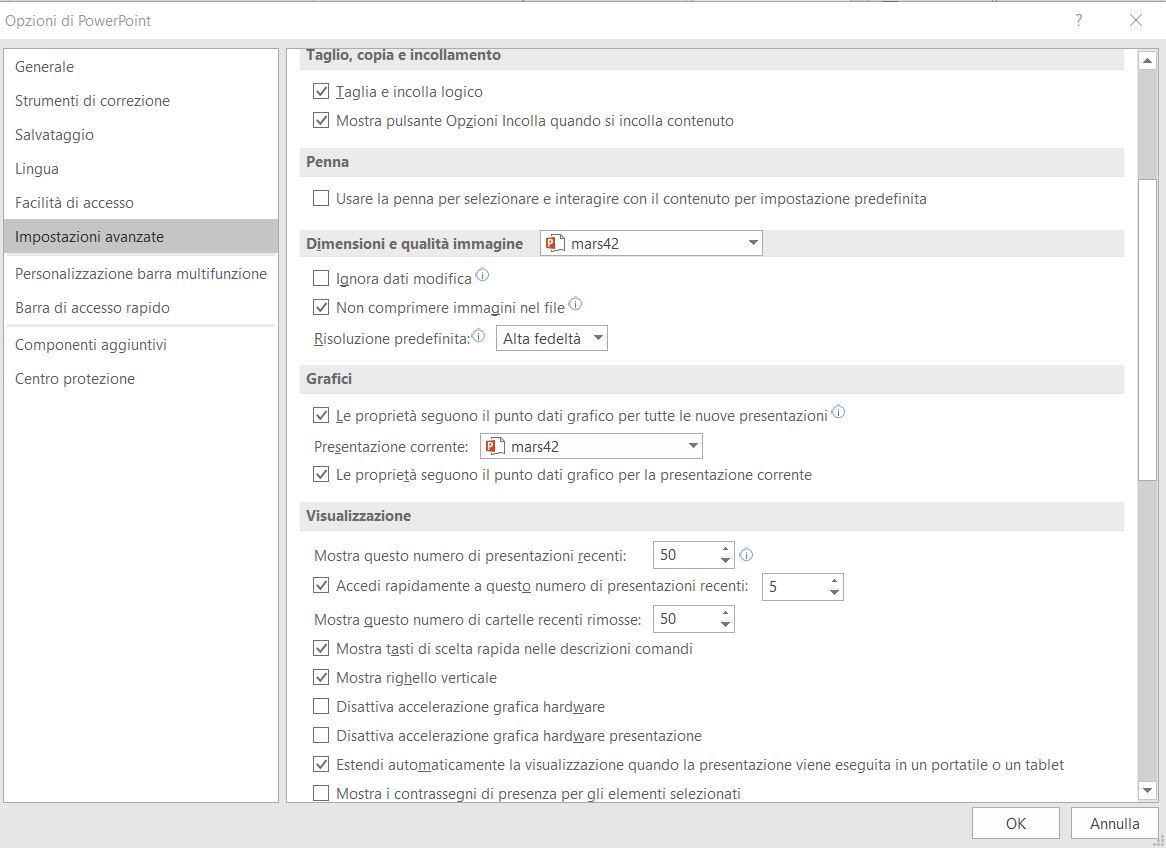
Task: Click info icon after nuove presentazioni option
Action: (838, 411)
